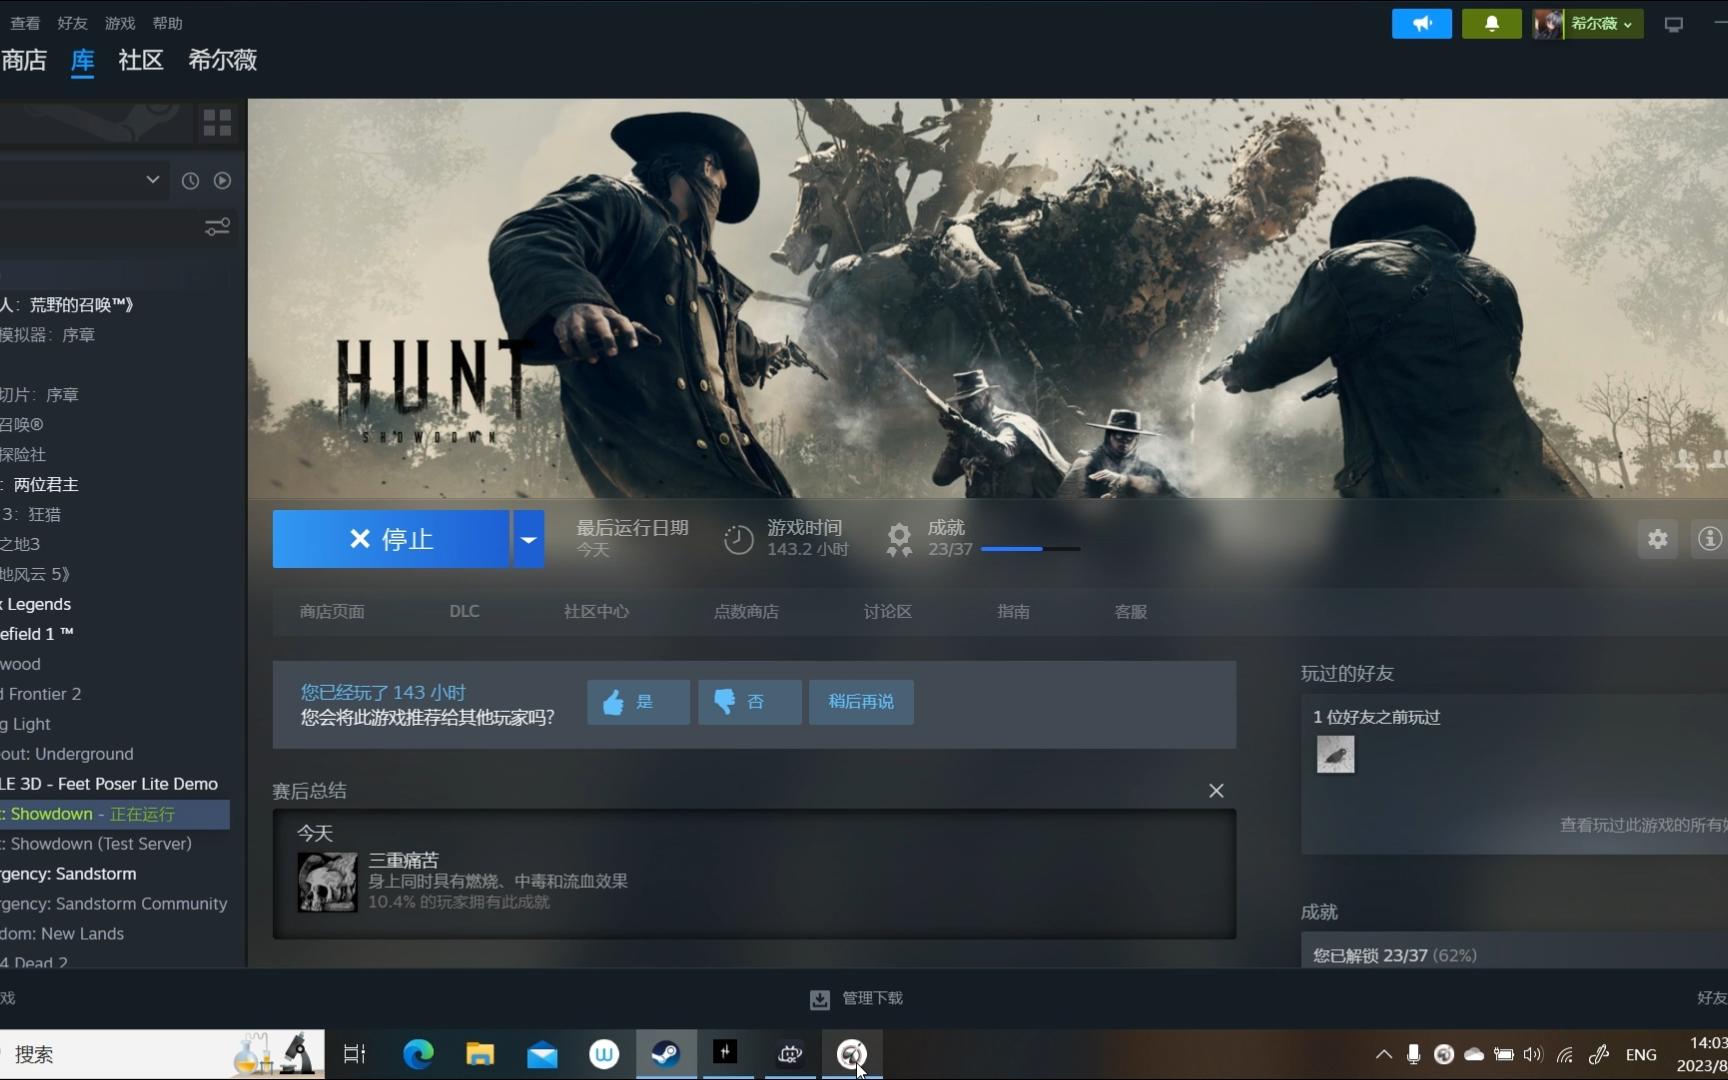
Task: Open the 社区中心 tab
Action: [596, 611]
